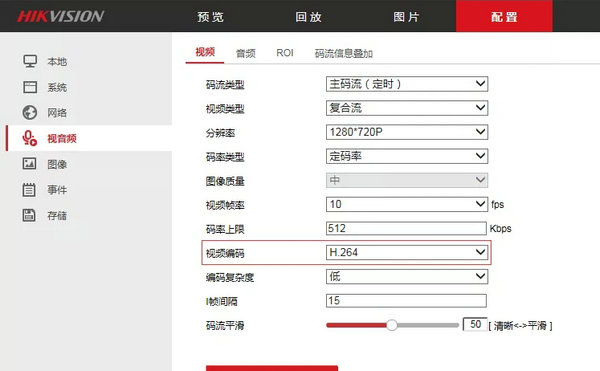Click the 分辨率 label
This screenshot has width=600, height=371.
point(220,133)
